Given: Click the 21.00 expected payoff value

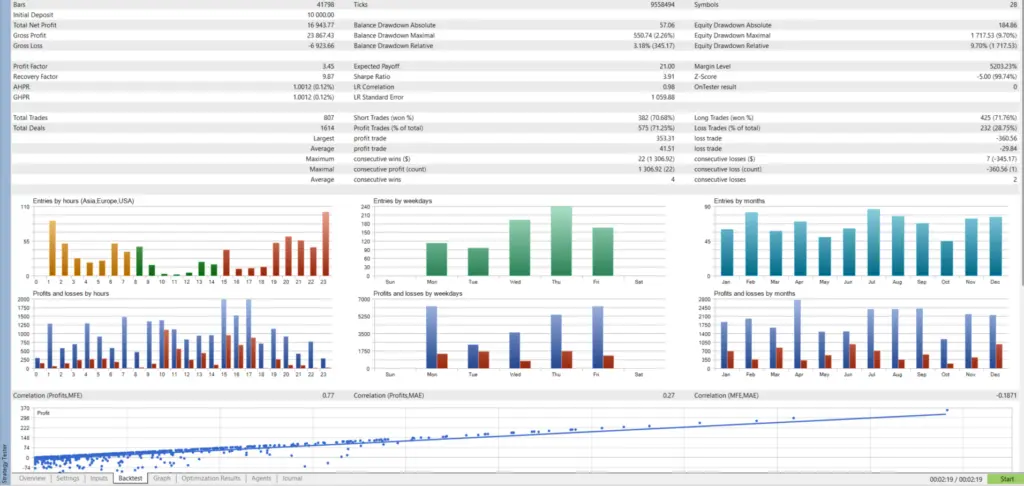Looking at the screenshot, I should (x=667, y=66).
